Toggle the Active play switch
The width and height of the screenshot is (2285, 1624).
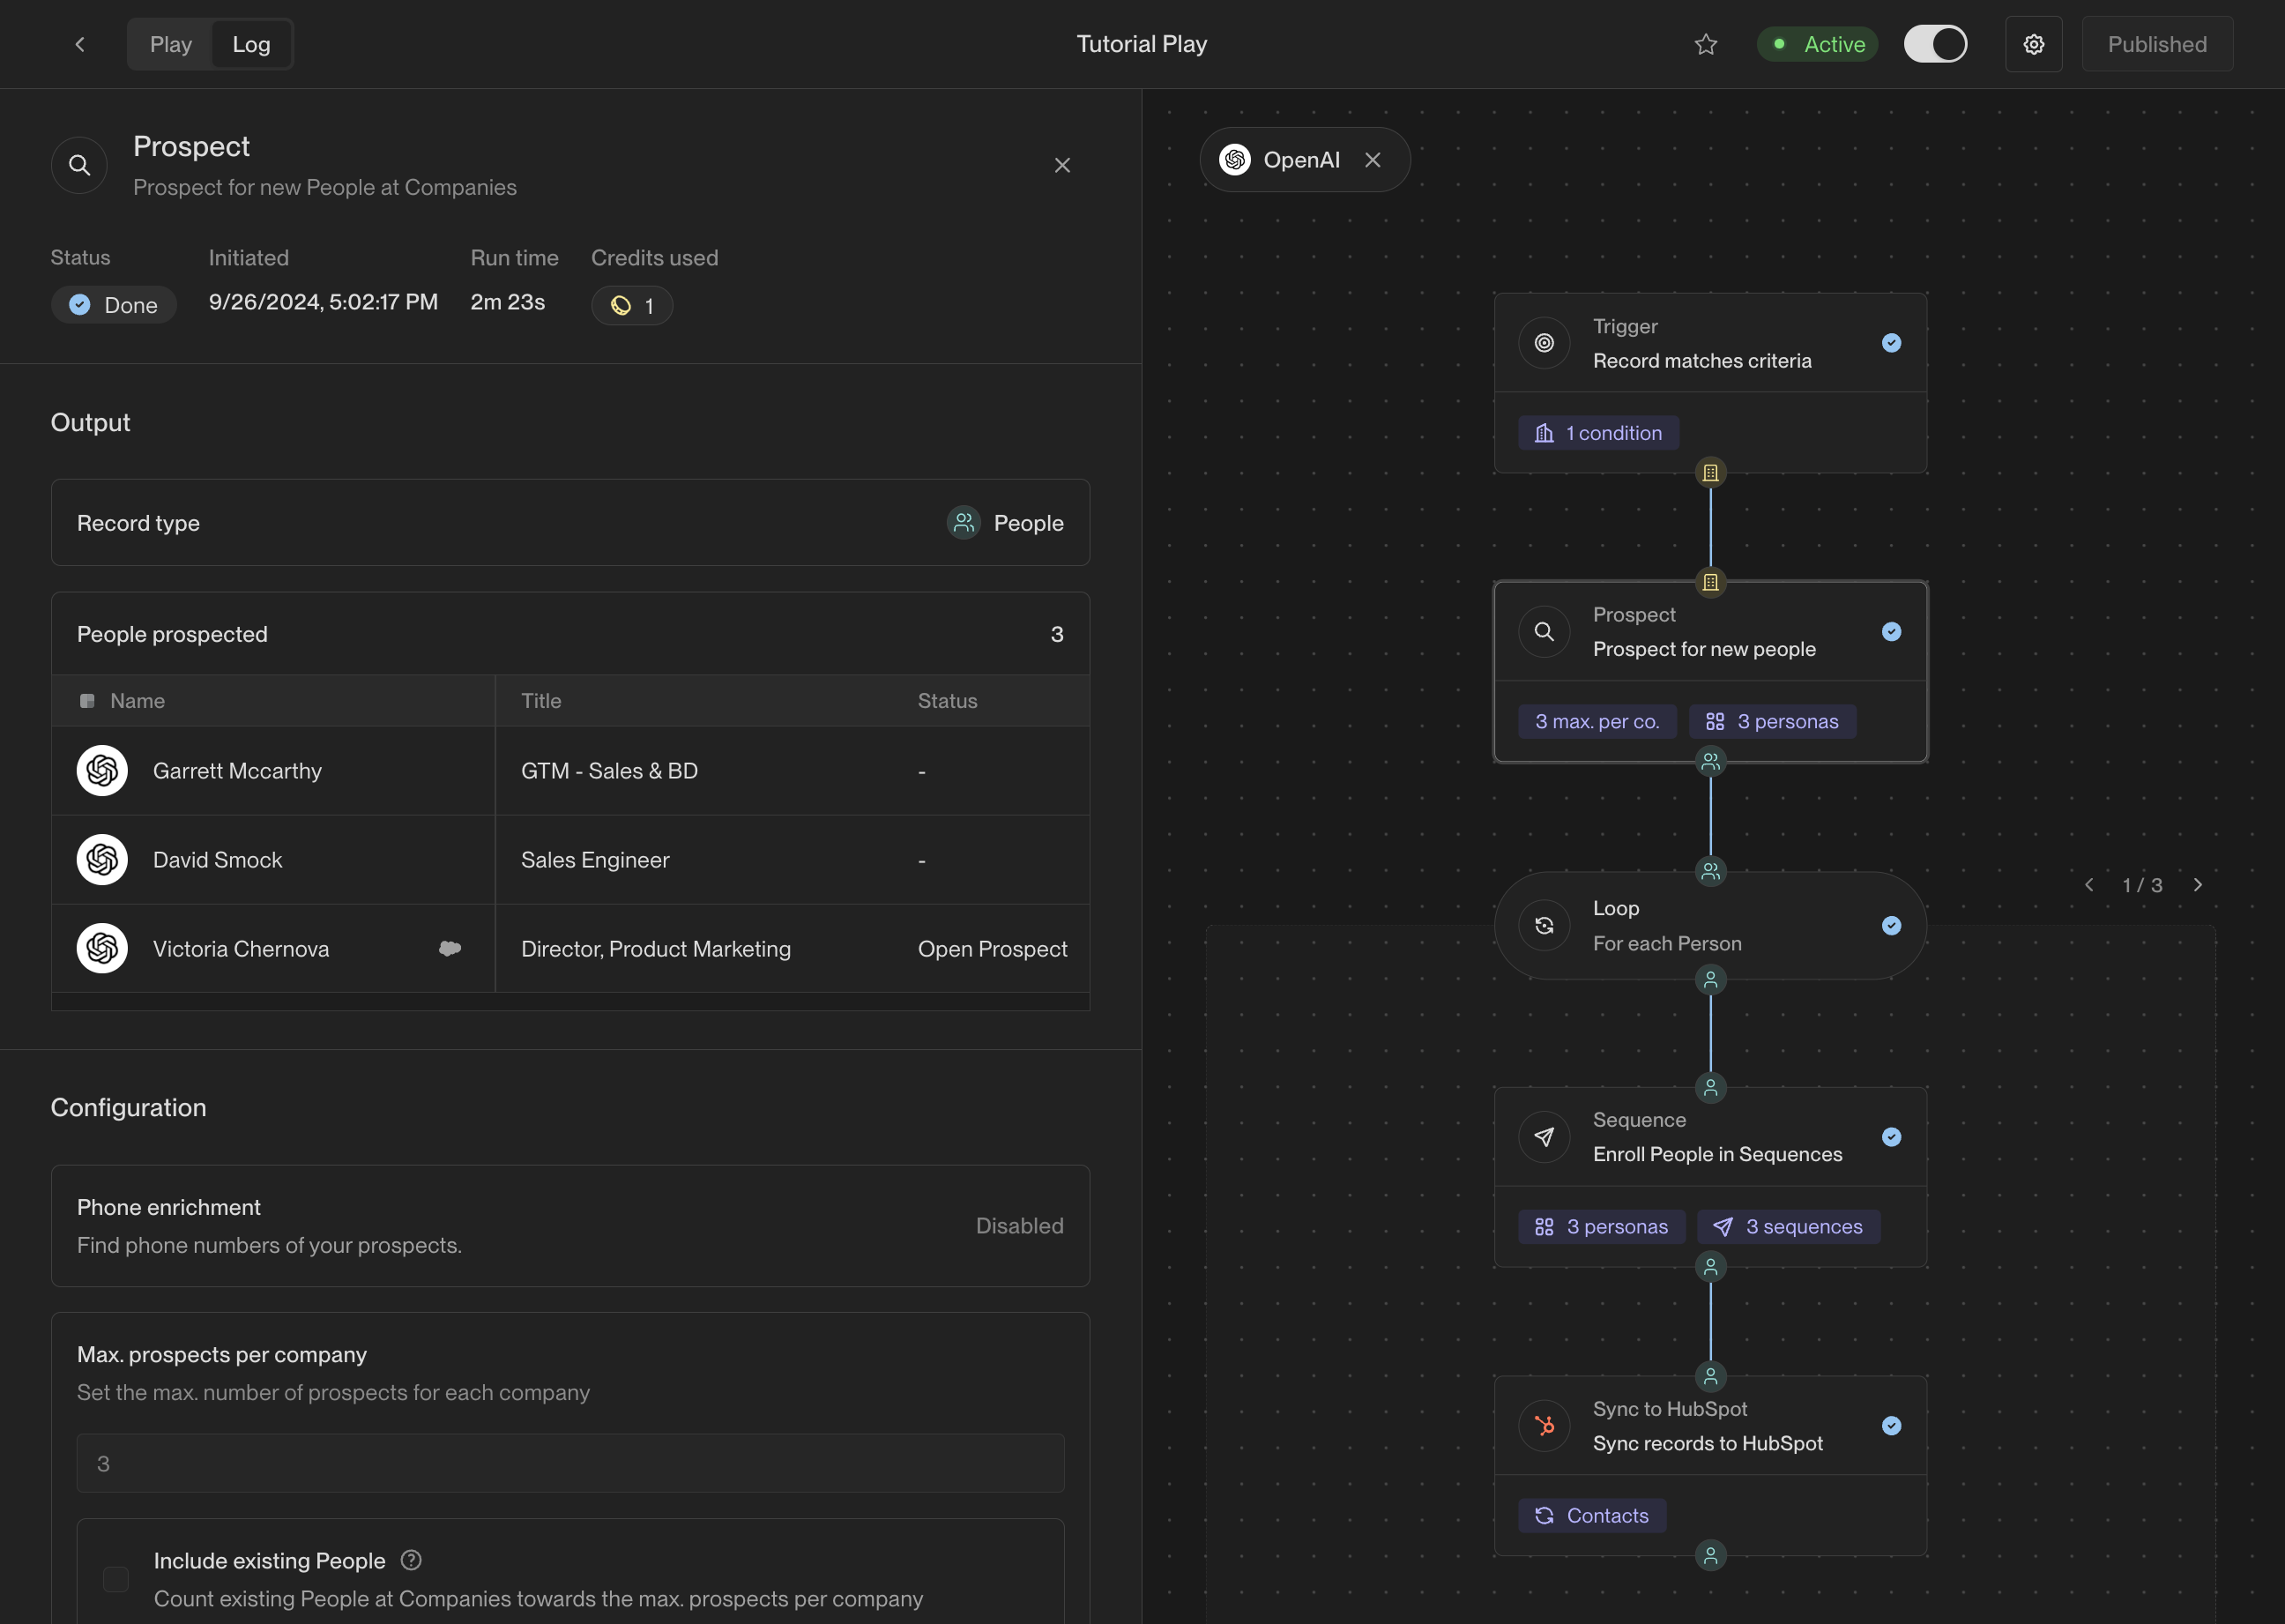click(x=1935, y=44)
